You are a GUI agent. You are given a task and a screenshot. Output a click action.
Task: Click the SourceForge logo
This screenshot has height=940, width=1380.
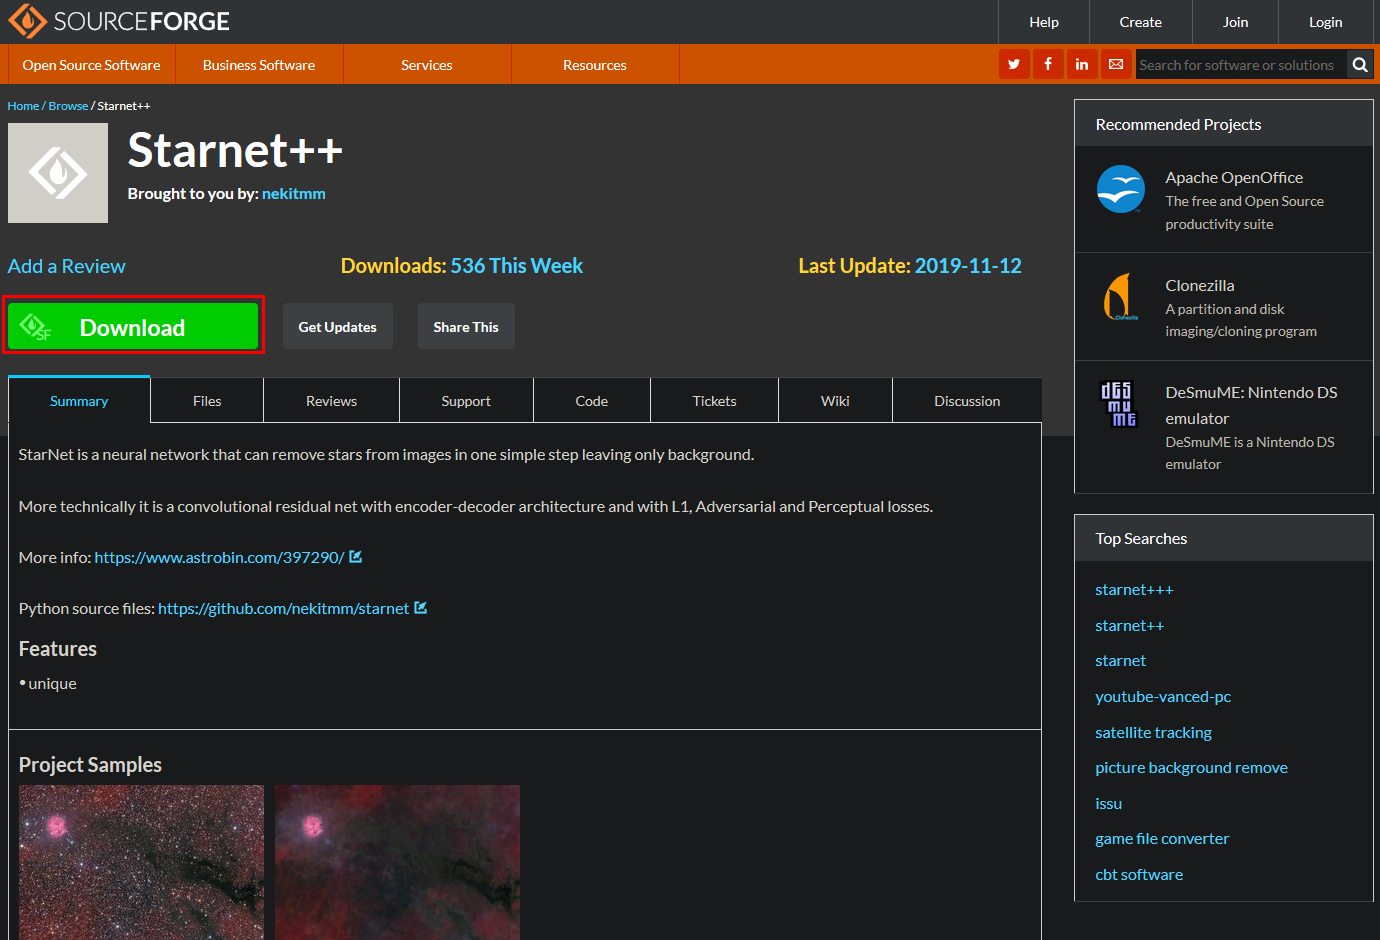click(119, 21)
